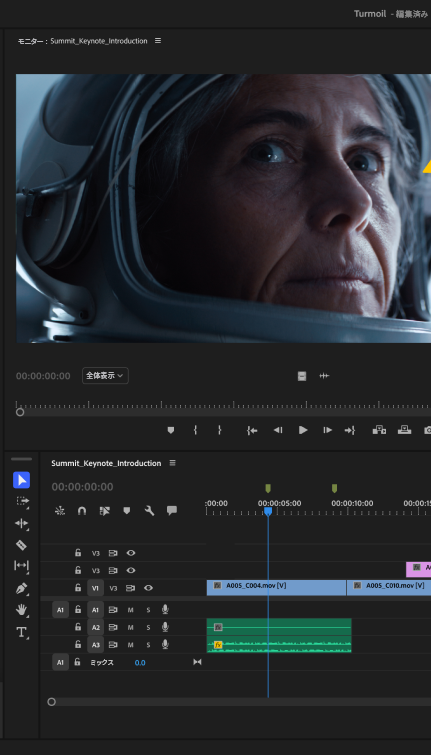Click the Extract button
Viewport: 431px width, 755px height.
[x=405, y=430]
